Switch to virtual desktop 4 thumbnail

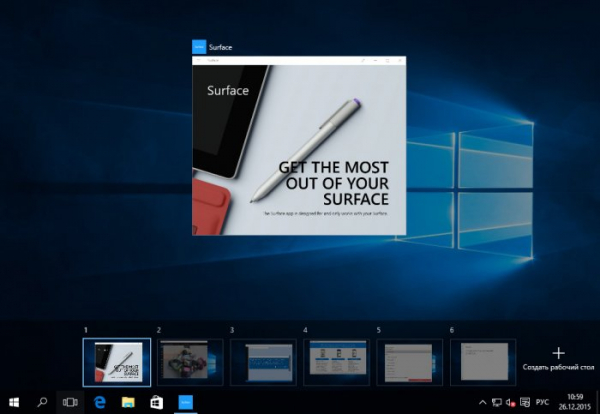click(x=336, y=362)
